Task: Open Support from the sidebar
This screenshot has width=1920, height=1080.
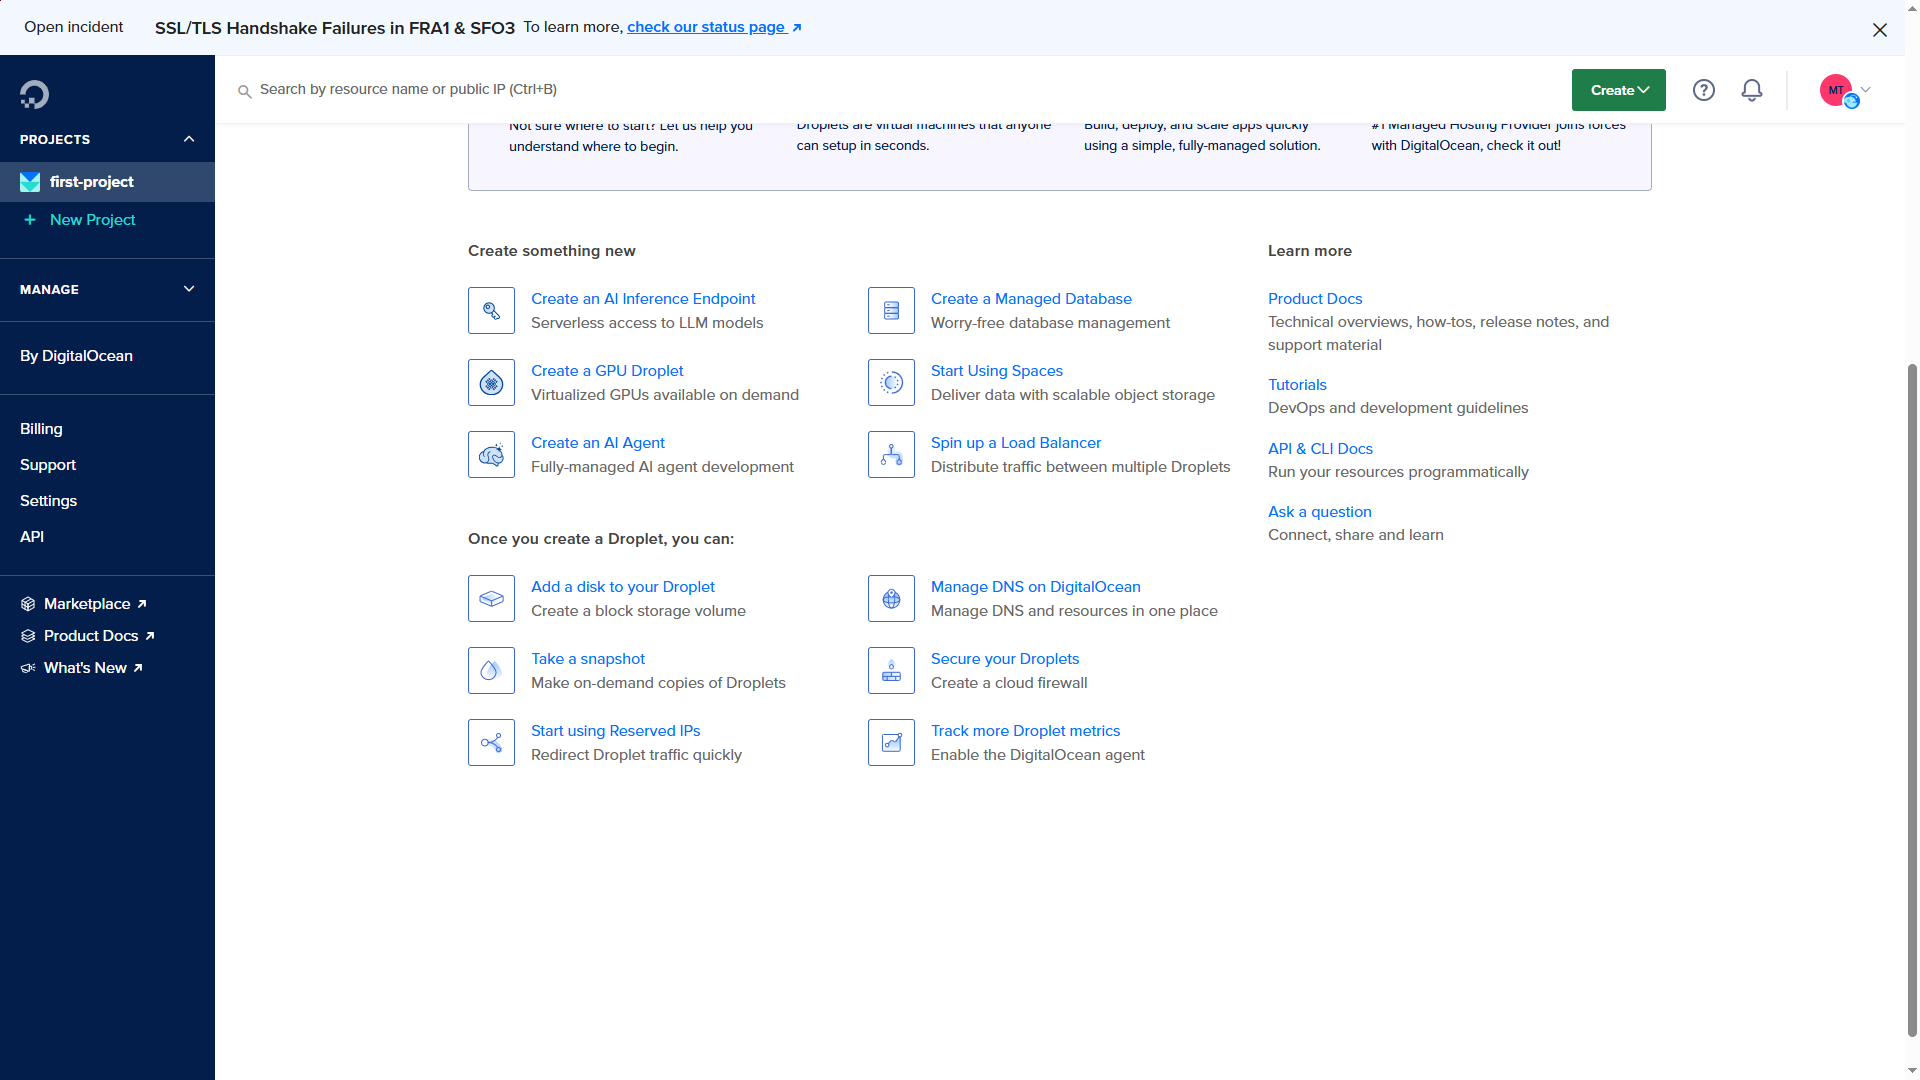Action: click(x=48, y=465)
